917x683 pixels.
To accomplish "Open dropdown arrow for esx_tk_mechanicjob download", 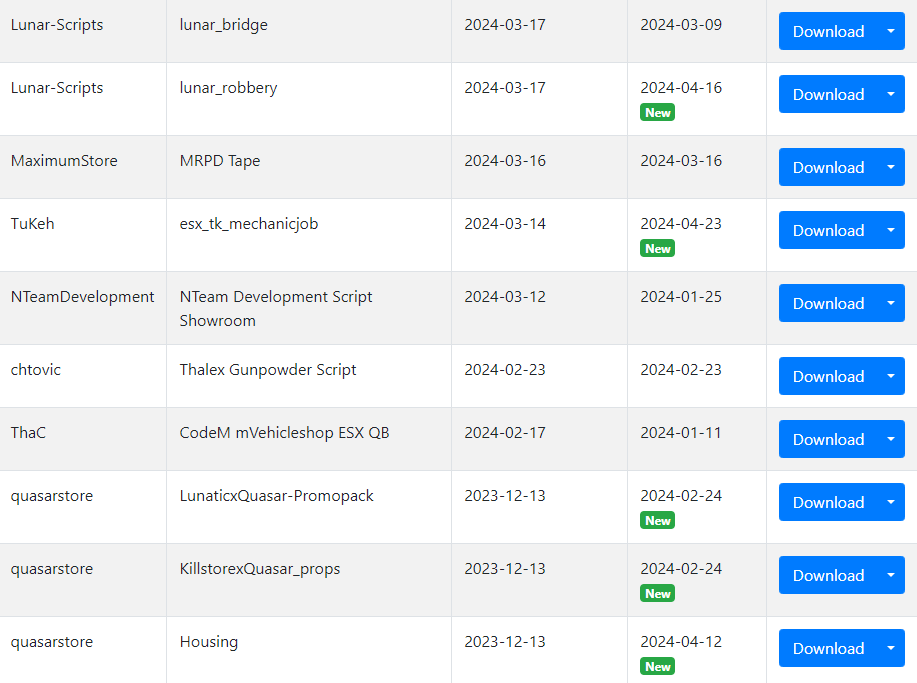I will [x=891, y=230].
